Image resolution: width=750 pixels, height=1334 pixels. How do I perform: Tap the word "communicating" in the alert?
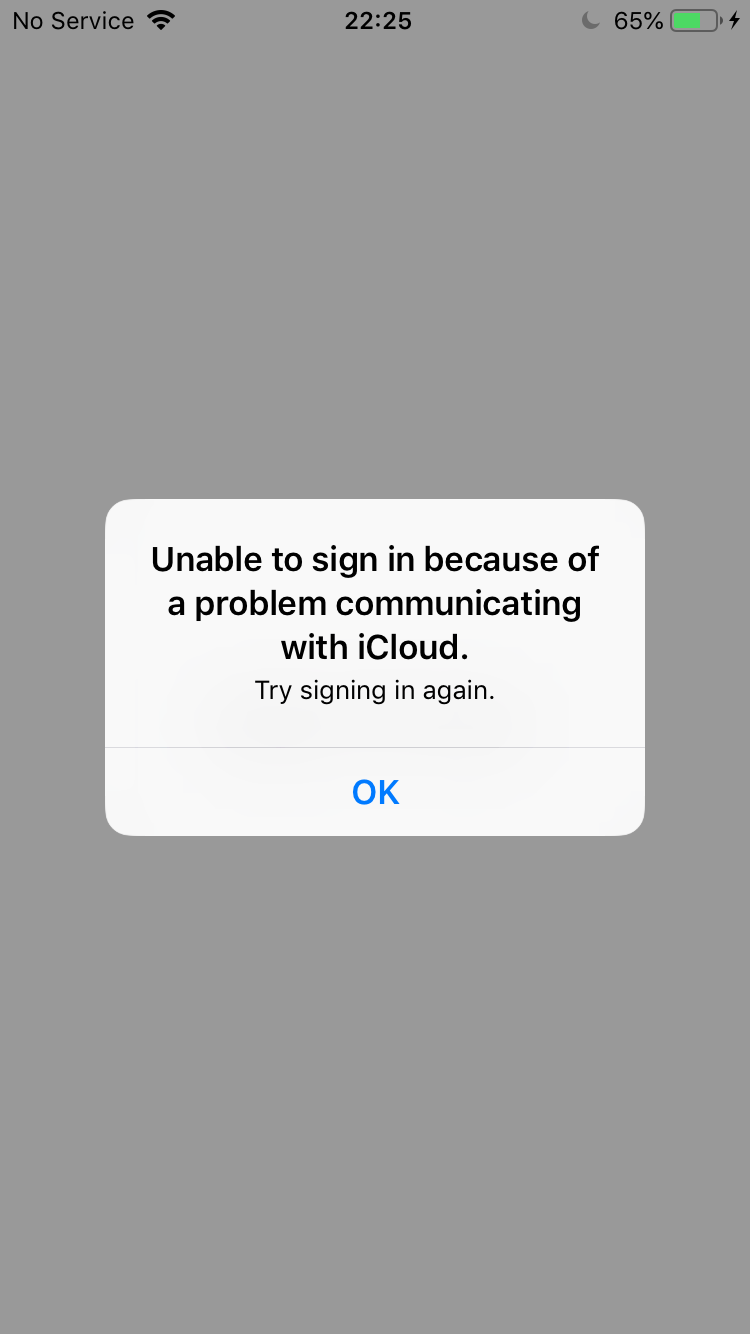(x=458, y=605)
